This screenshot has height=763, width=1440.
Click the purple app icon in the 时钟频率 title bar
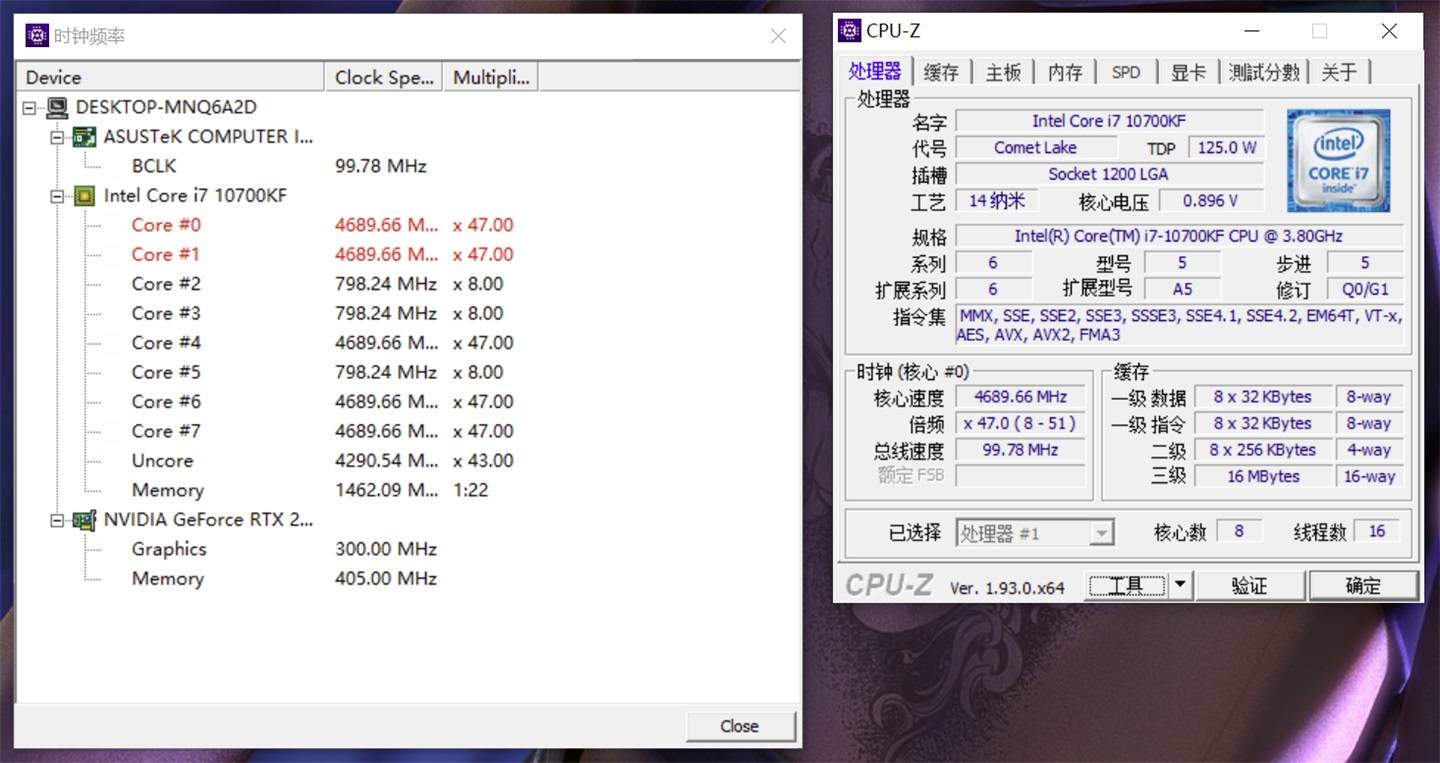click(37, 37)
